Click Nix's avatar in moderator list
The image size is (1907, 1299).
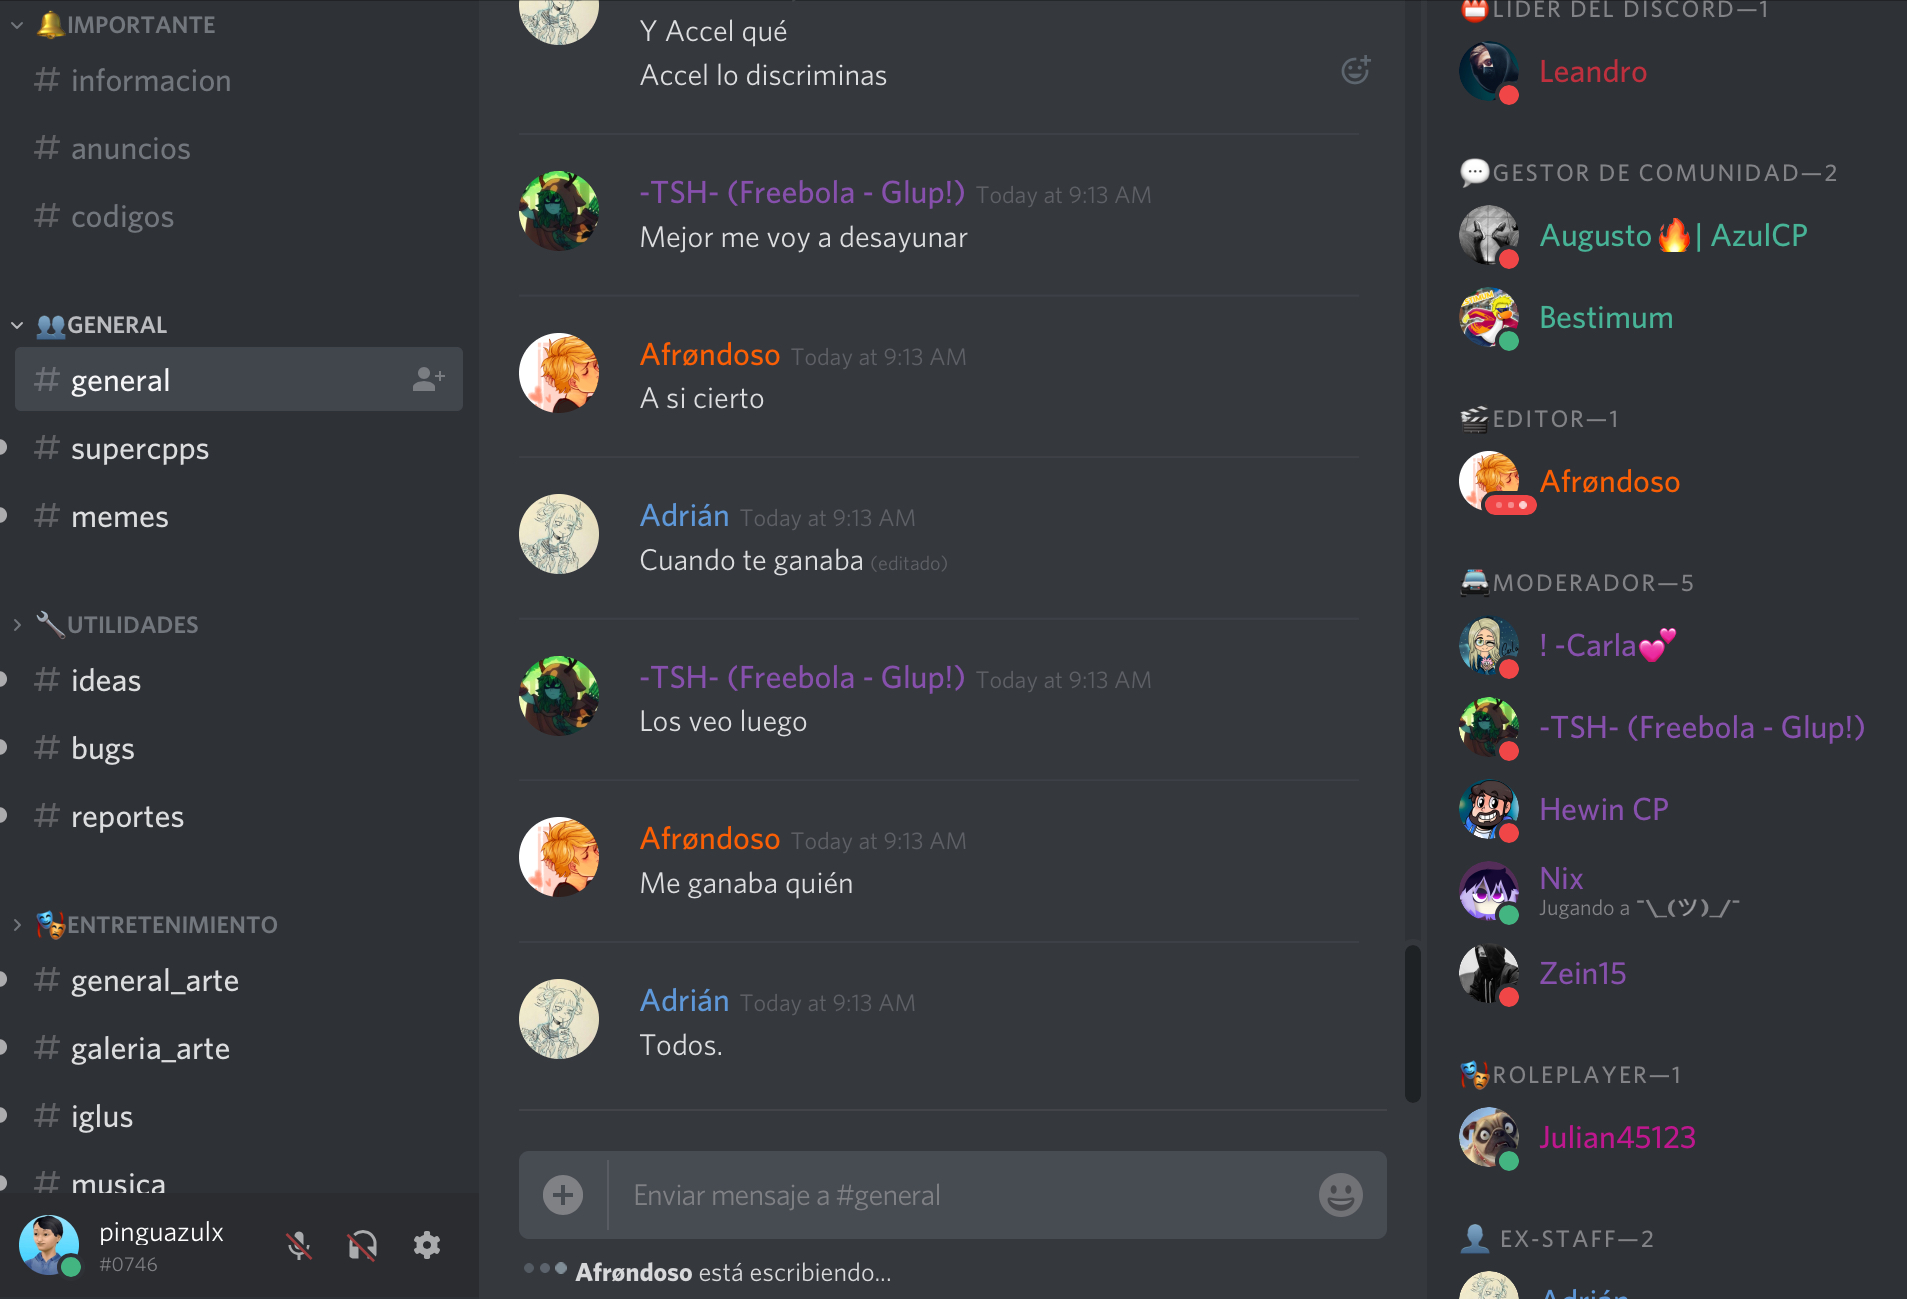pyautogui.click(x=1489, y=891)
